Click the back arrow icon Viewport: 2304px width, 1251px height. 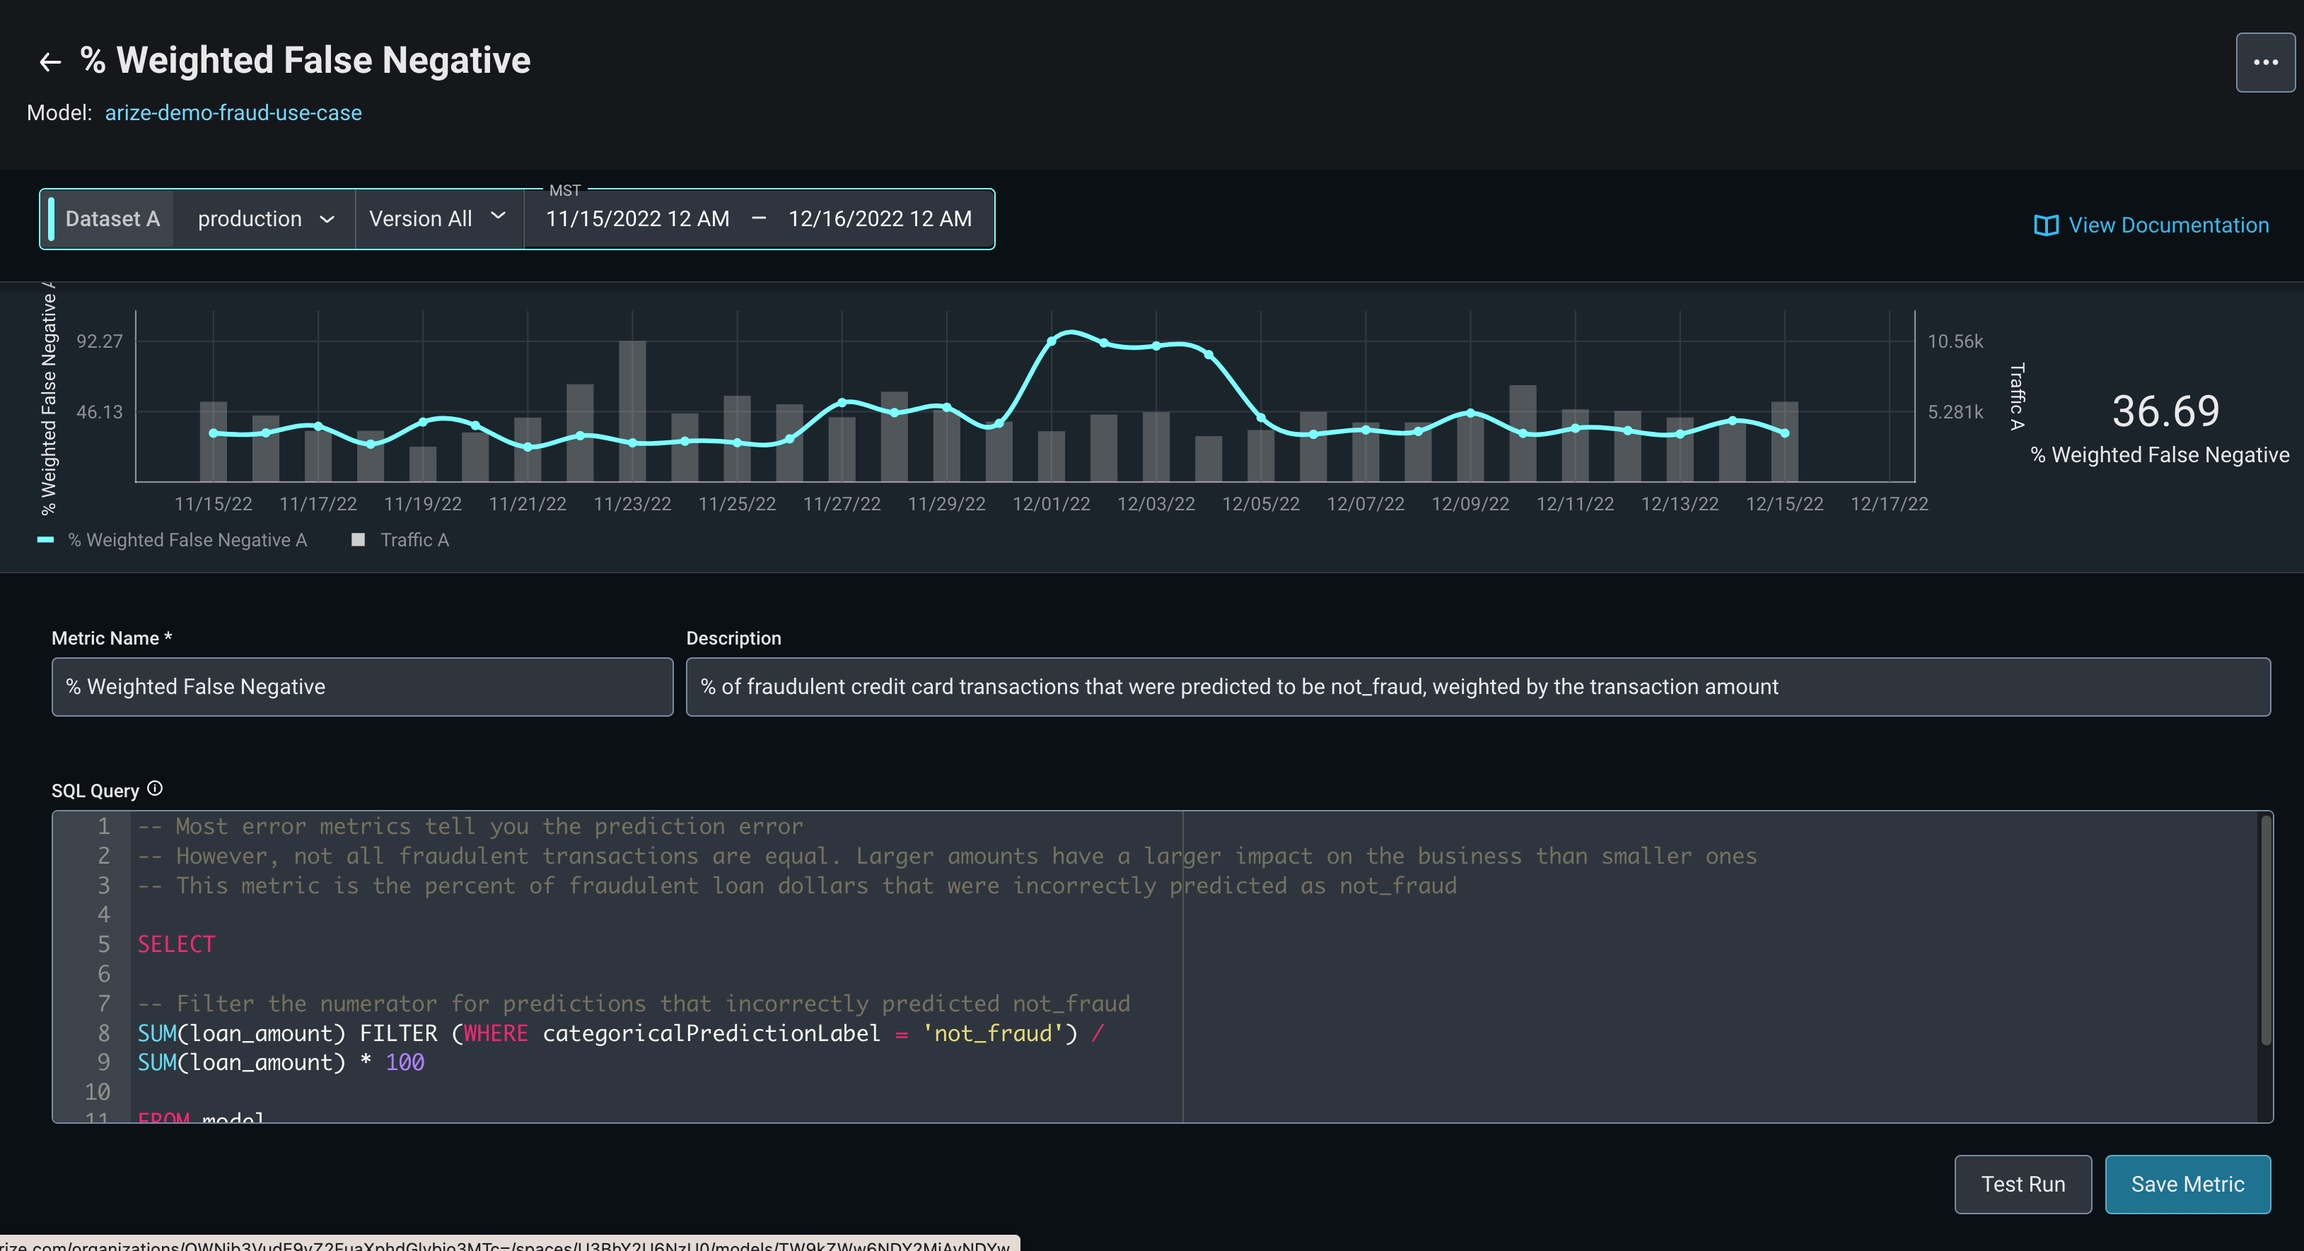click(49, 62)
